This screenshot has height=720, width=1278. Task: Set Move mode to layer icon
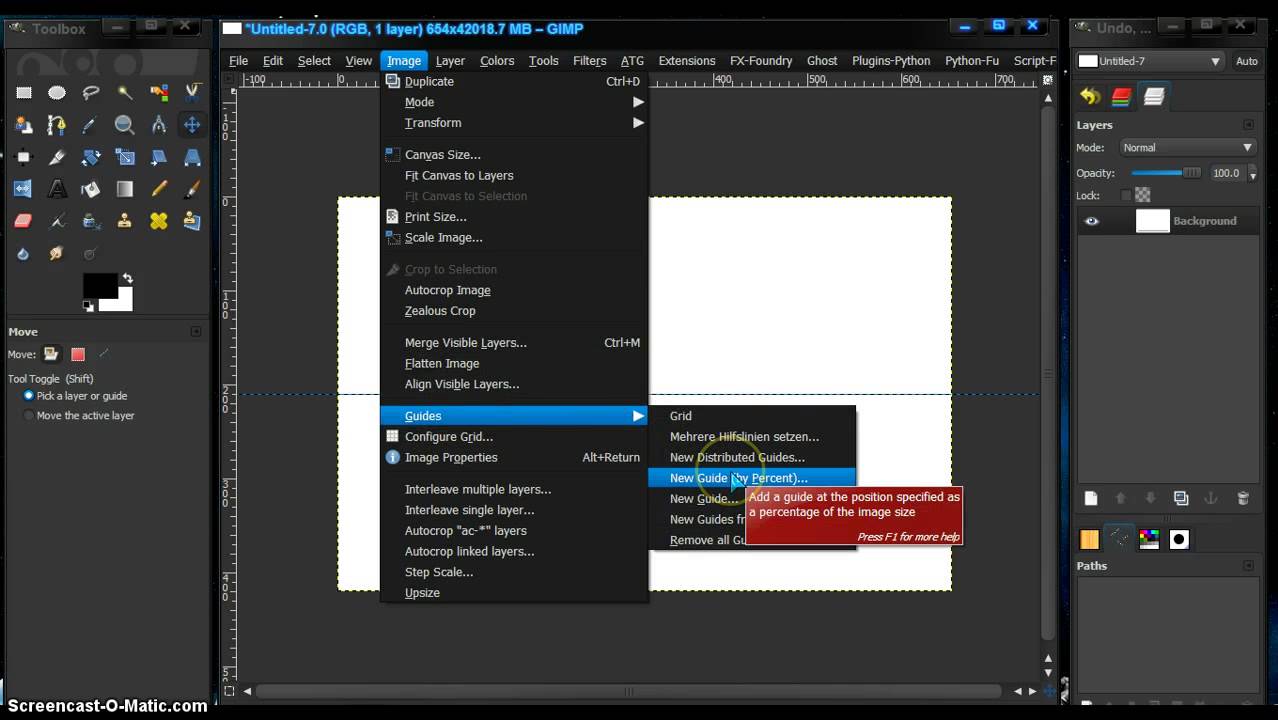tap(51, 354)
